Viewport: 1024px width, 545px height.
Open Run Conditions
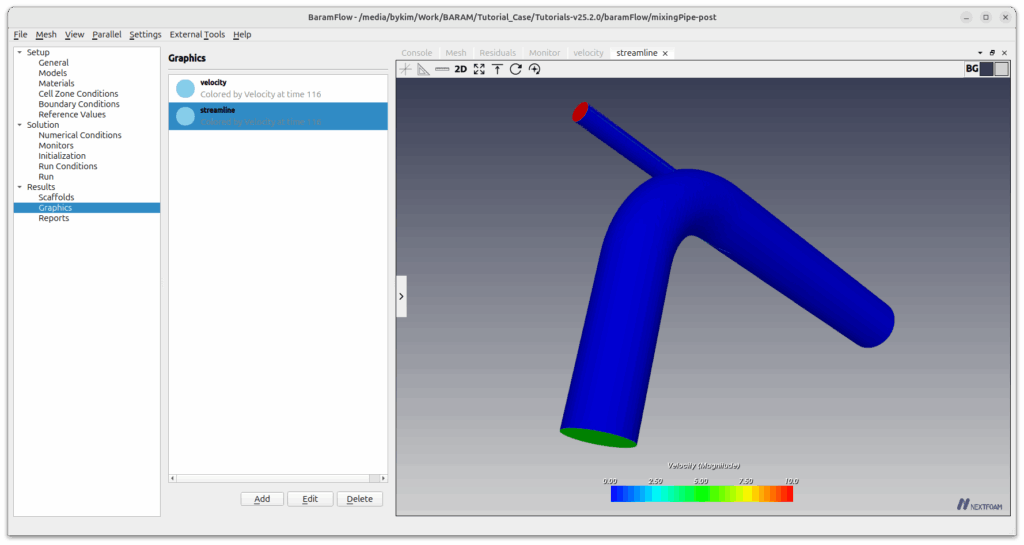[68, 166]
